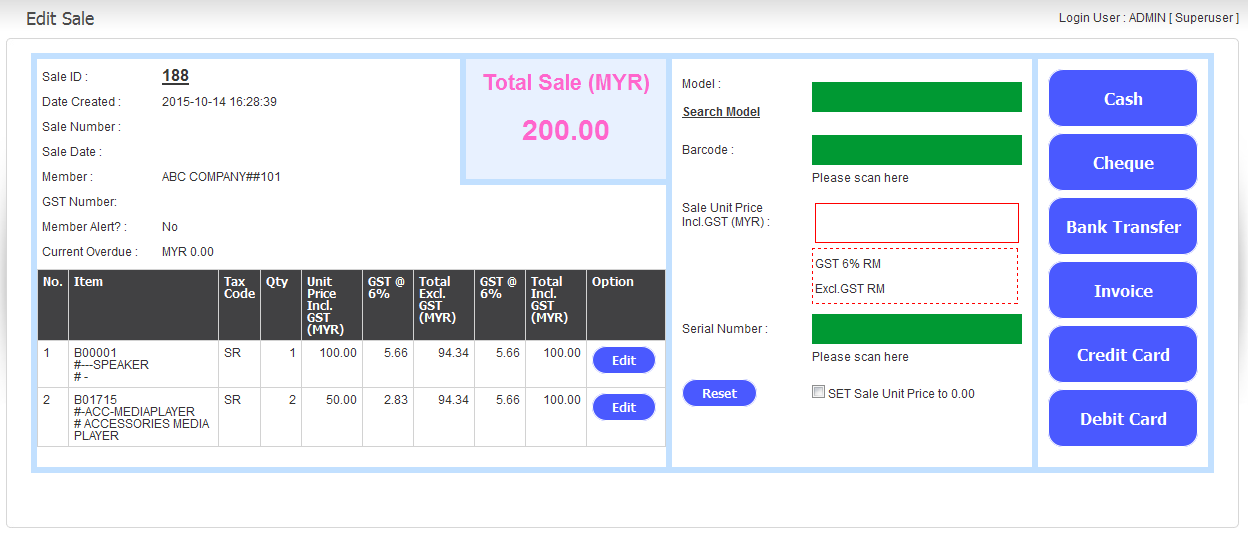This screenshot has height=535, width=1248.
Task: Select Cheque as payment method
Action: [x=1122, y=163]
